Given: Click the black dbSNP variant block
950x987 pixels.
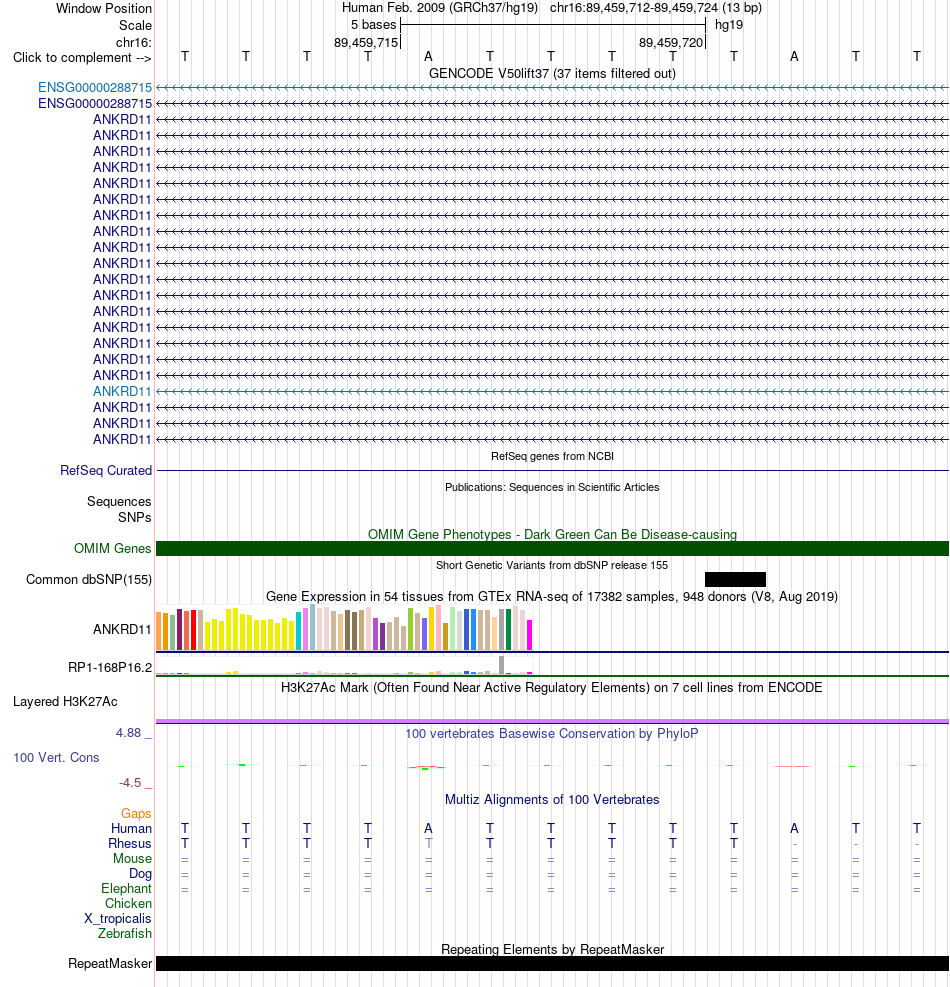Looking at the screenshot, I should click(735, 579).
